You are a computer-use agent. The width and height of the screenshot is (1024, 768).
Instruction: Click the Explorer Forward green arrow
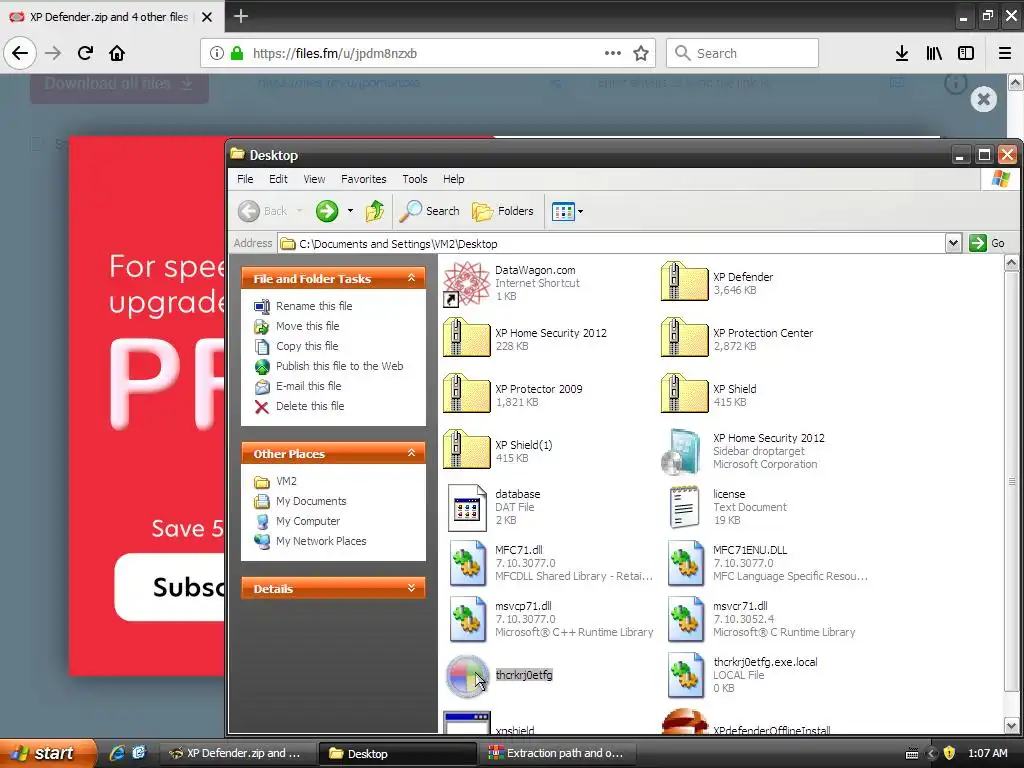coord(327,211)
